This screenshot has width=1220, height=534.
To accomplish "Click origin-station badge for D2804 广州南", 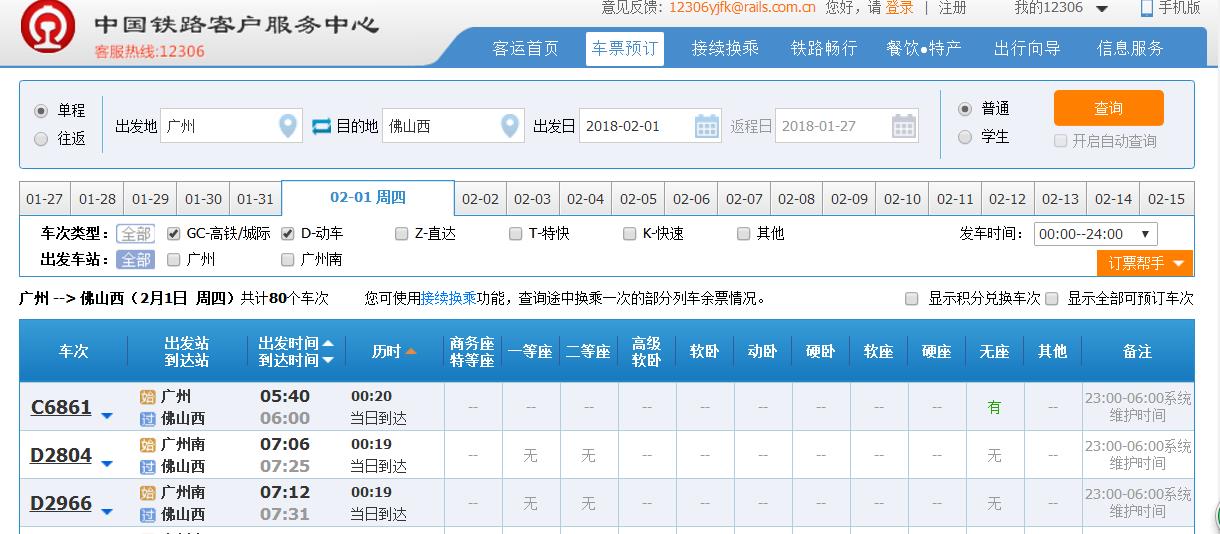I will pos(148,444).
